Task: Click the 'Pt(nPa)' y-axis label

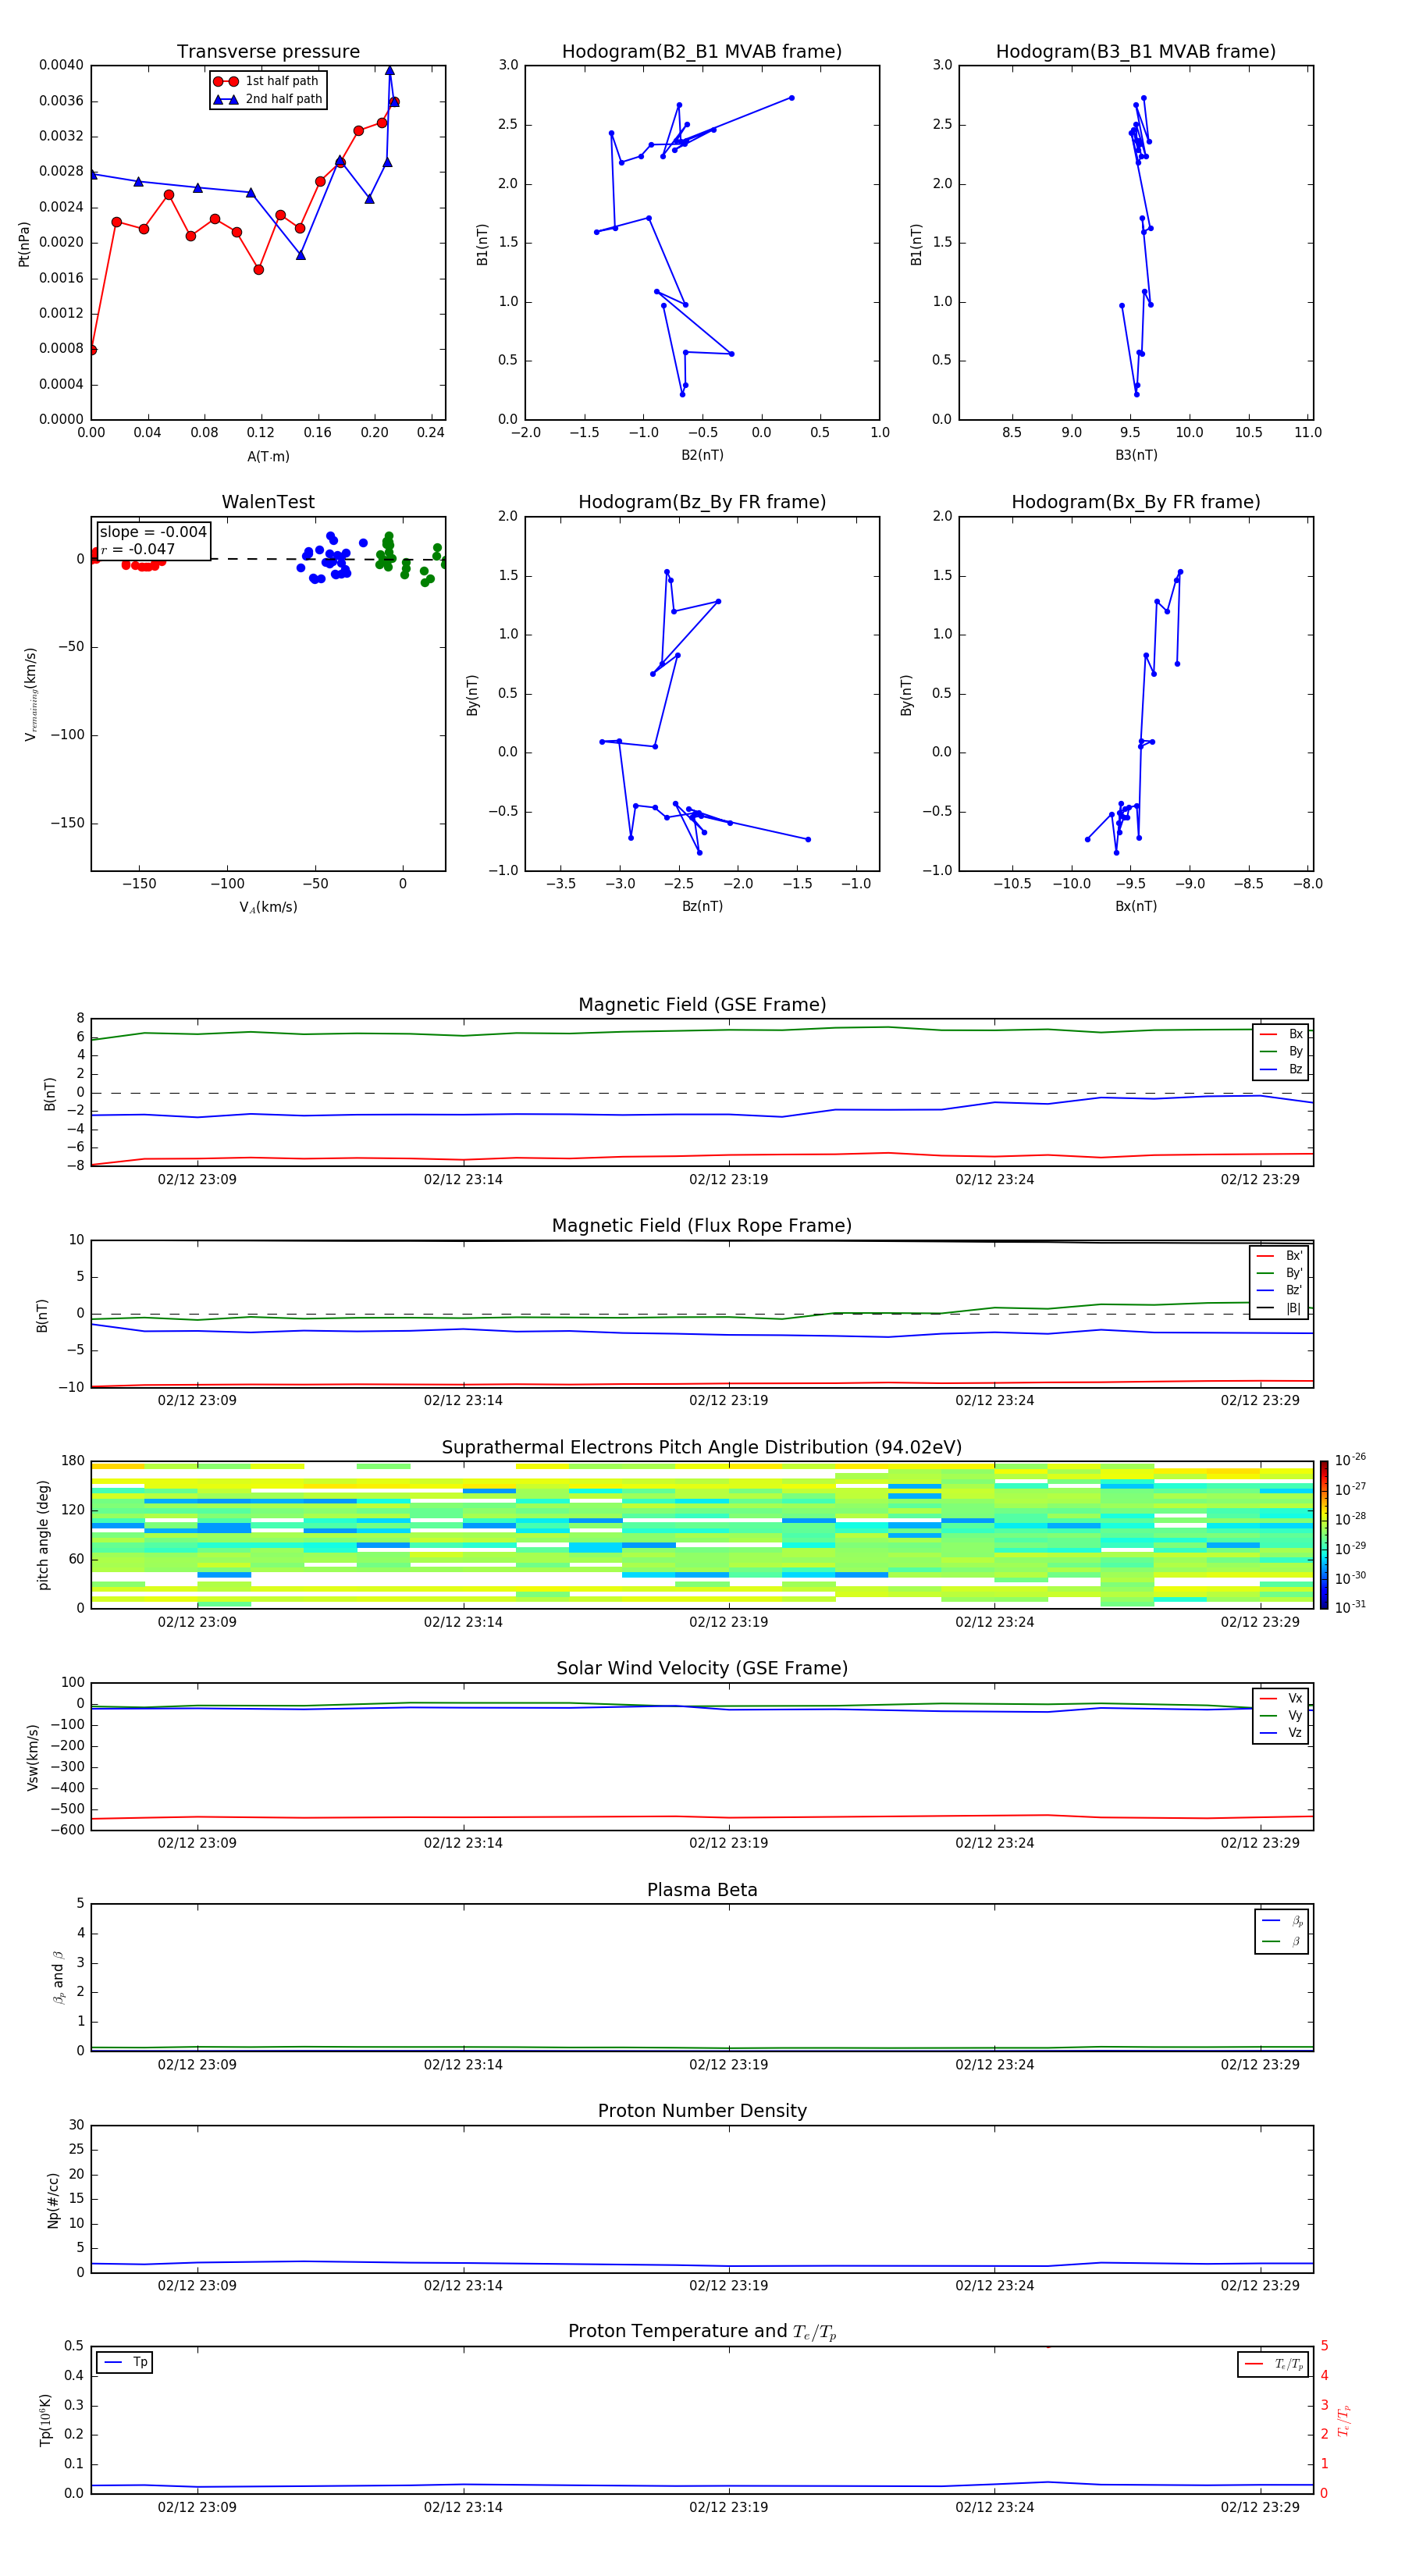Action: (24, 243)
